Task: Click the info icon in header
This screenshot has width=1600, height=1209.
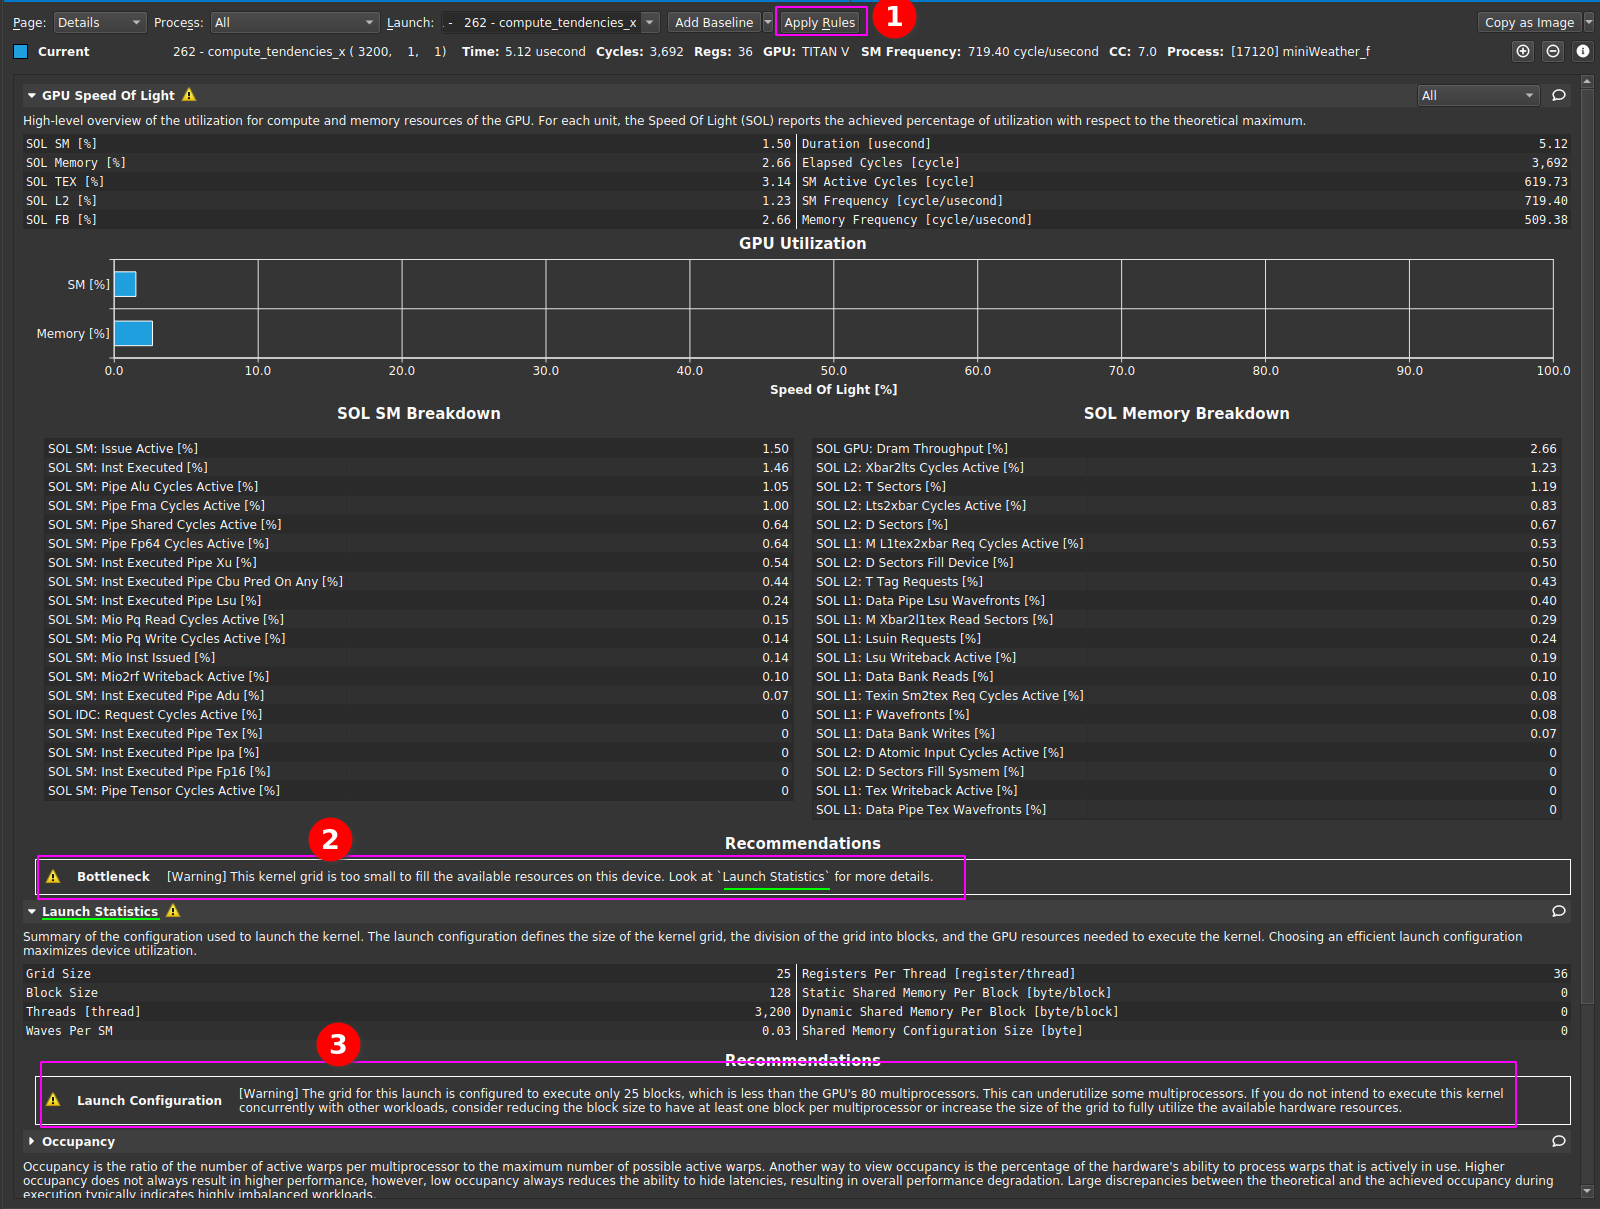Action: pyautogui.click(x=1582, y=51)
